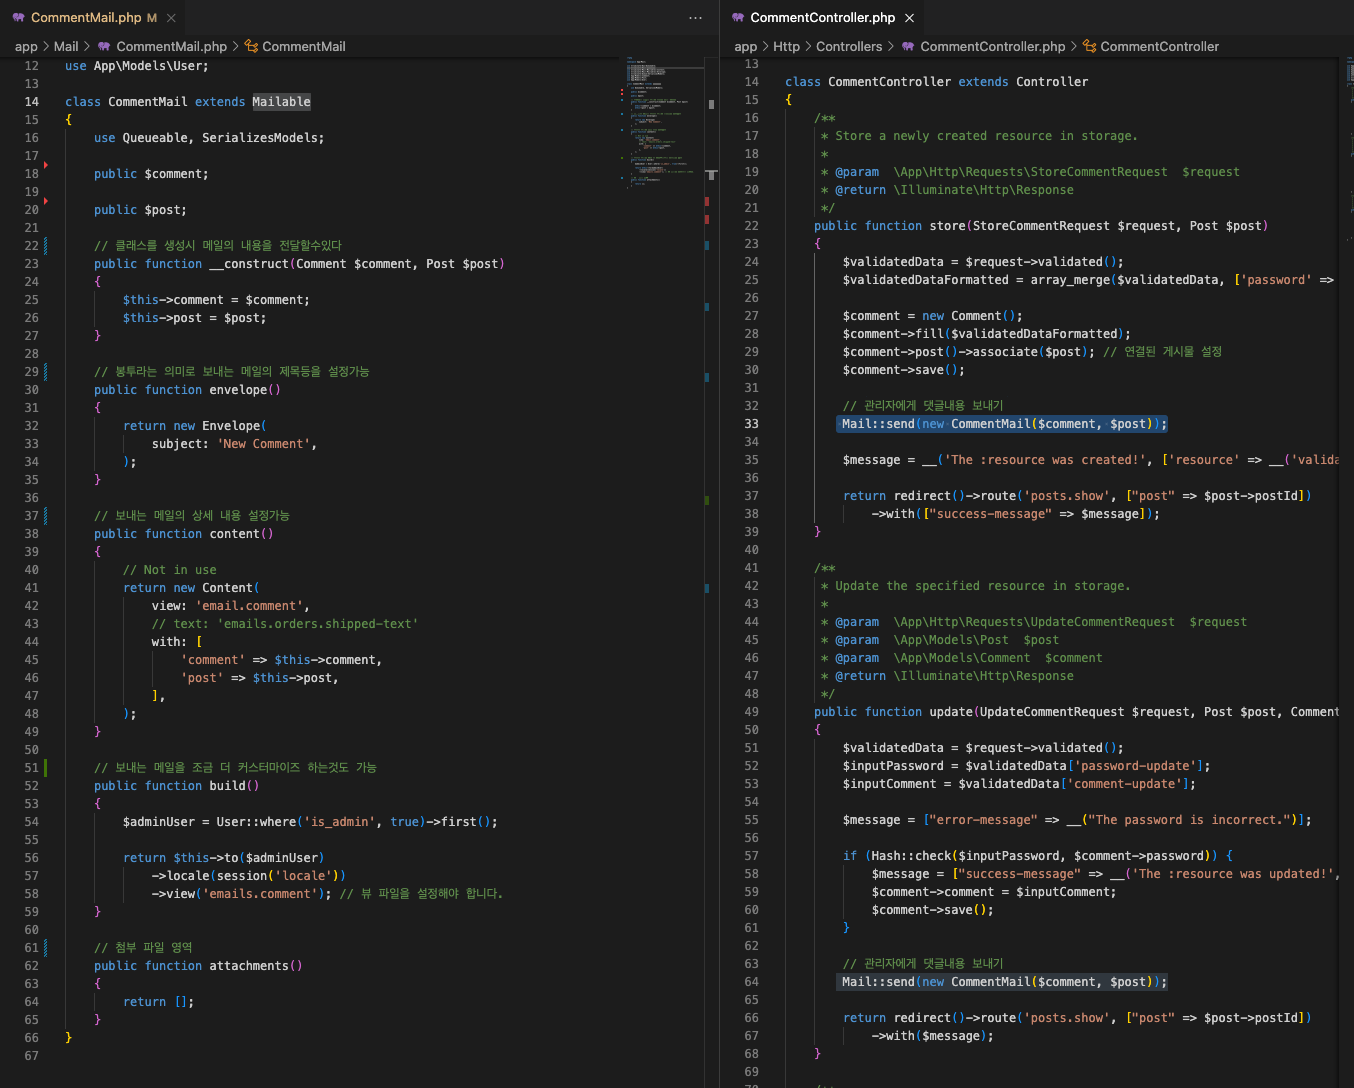
Task: Open 'CommentController' class symbol breadcrumb
Action: tap(1160, 46)
